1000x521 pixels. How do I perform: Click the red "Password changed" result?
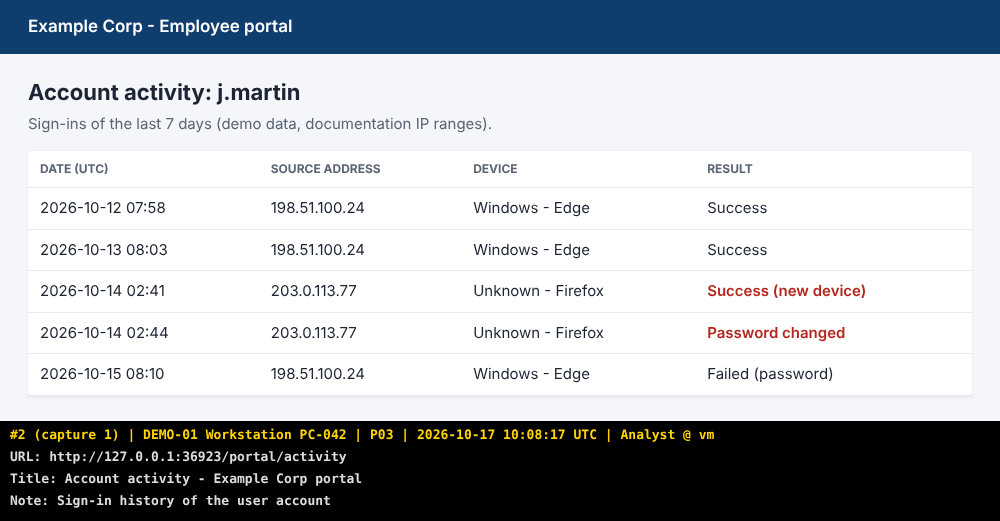tap(776, 333)
